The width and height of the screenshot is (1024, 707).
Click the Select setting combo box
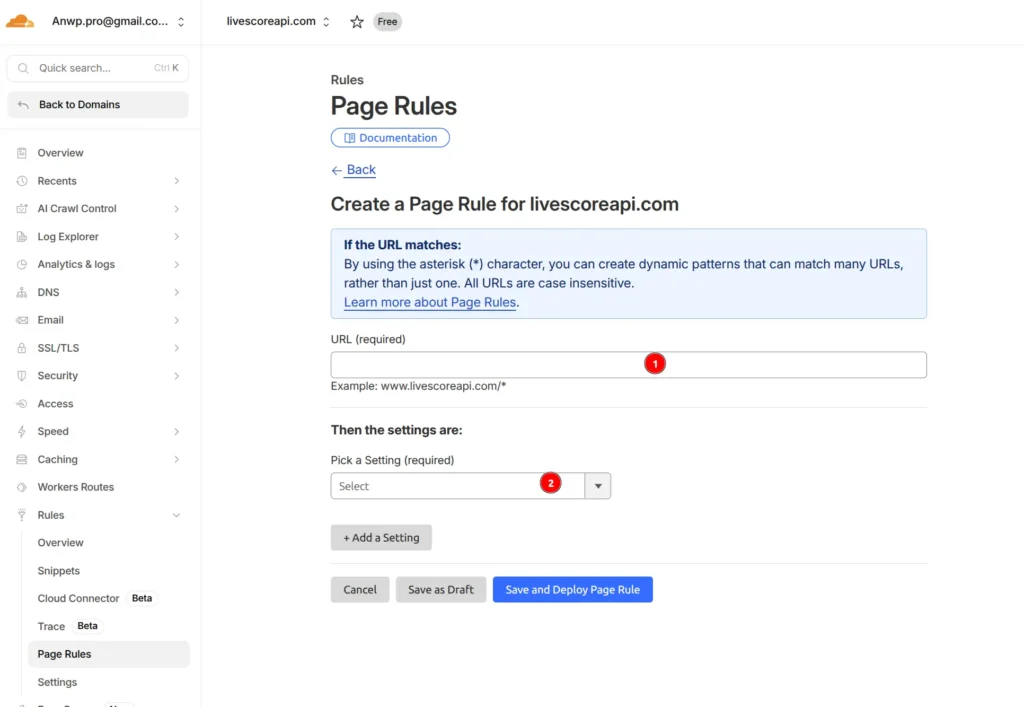pos(458,486)
